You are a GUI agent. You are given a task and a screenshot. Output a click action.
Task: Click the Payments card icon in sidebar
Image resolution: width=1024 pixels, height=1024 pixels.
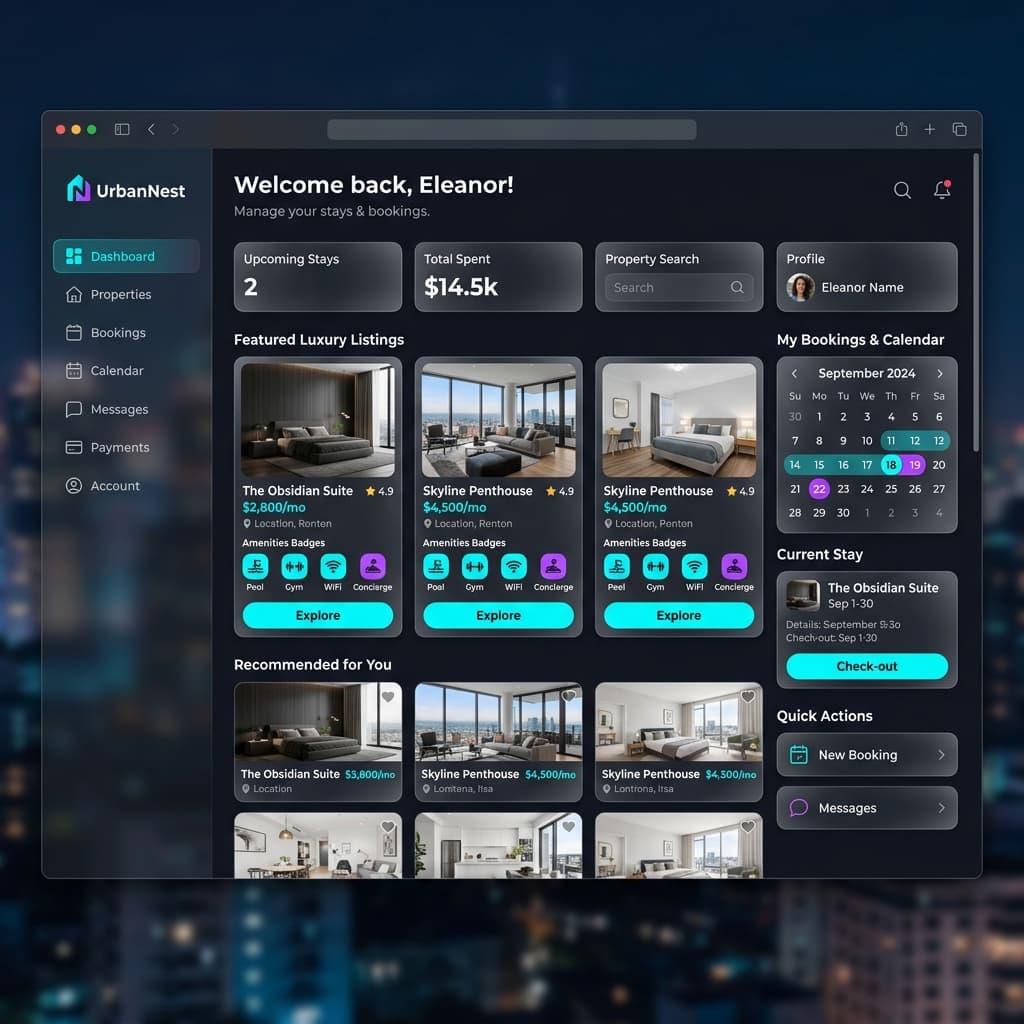(74, 447)
